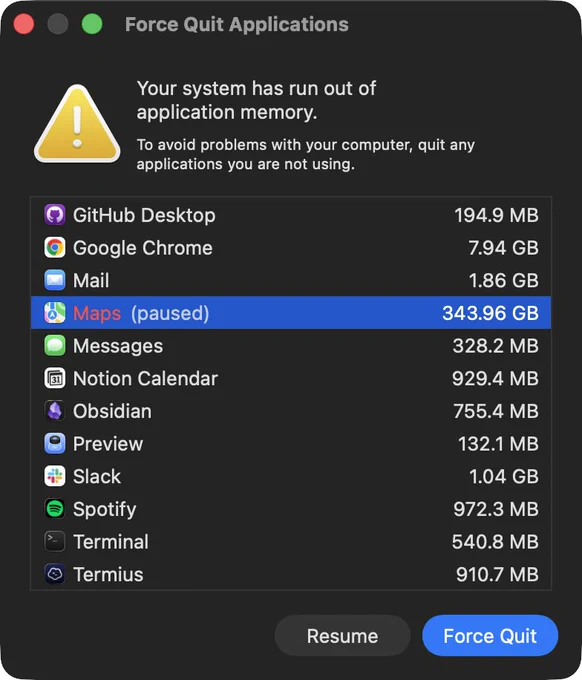Select the Preview row
This screenshot has width=582, height=680.
click(x=291, y=444)
